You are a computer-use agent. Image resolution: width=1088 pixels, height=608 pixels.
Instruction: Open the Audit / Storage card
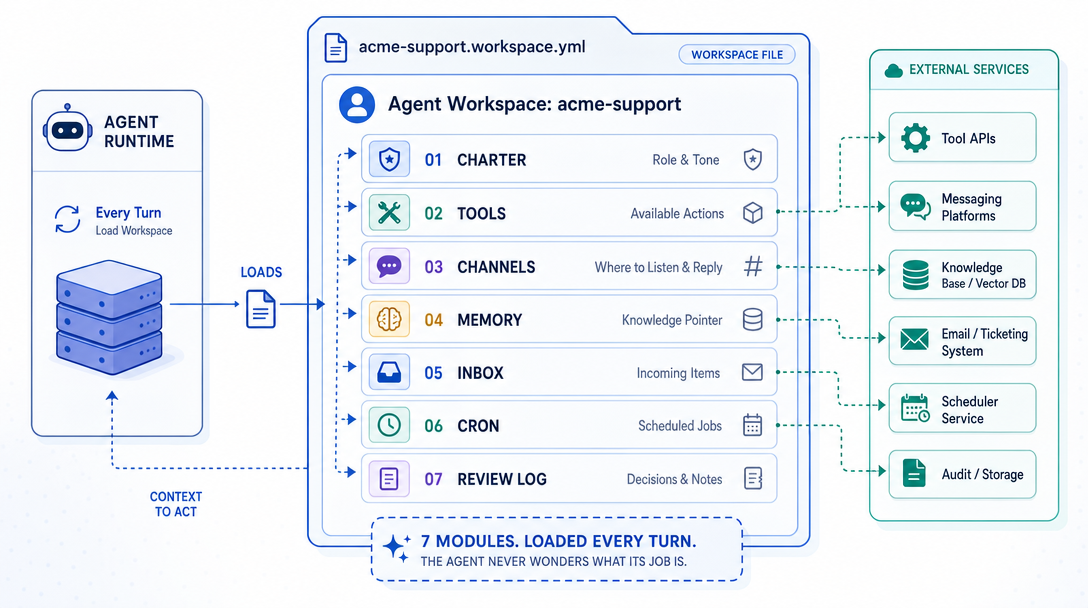[x=962, y=475]
